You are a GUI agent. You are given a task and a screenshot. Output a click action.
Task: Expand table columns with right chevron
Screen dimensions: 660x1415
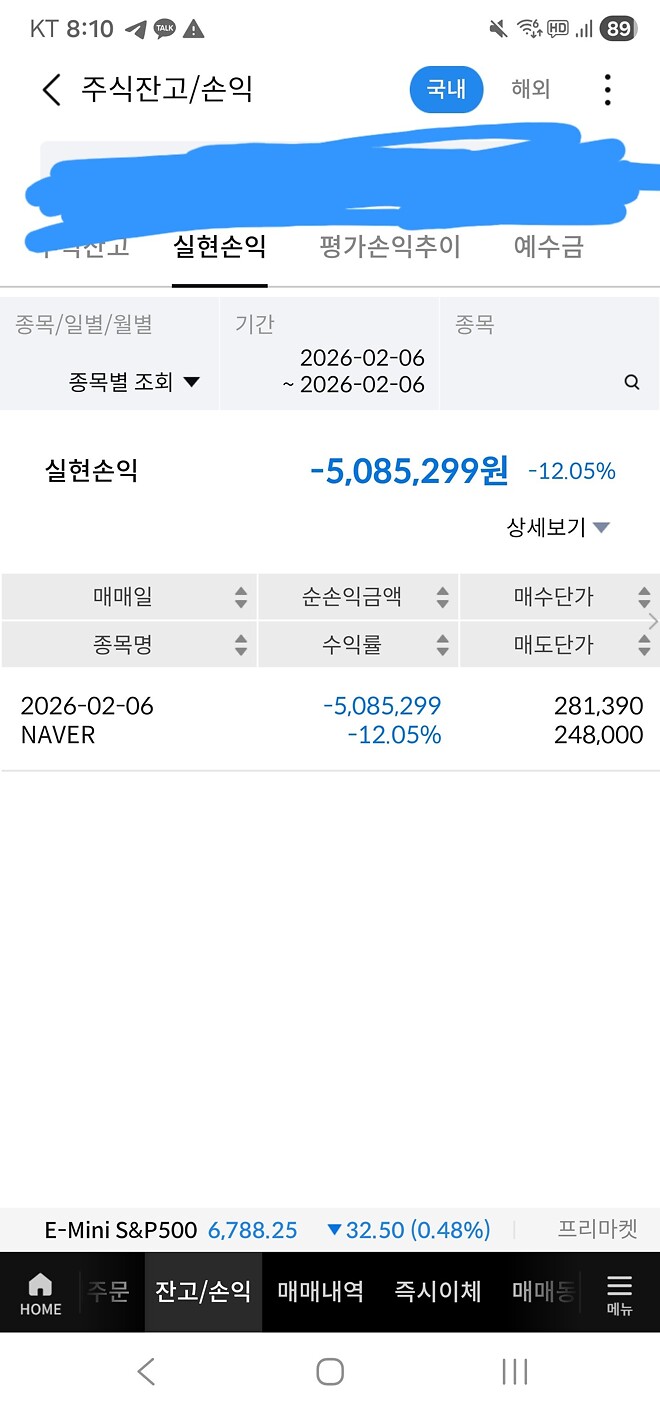652,621
